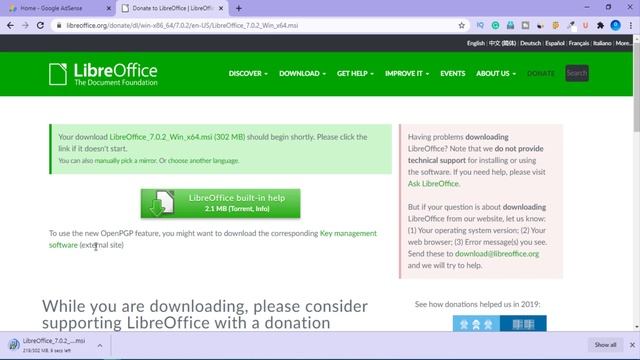Open Chrome's three-dot menu
This screenshot has height=360, width=640.
click(x=631, y=25)
